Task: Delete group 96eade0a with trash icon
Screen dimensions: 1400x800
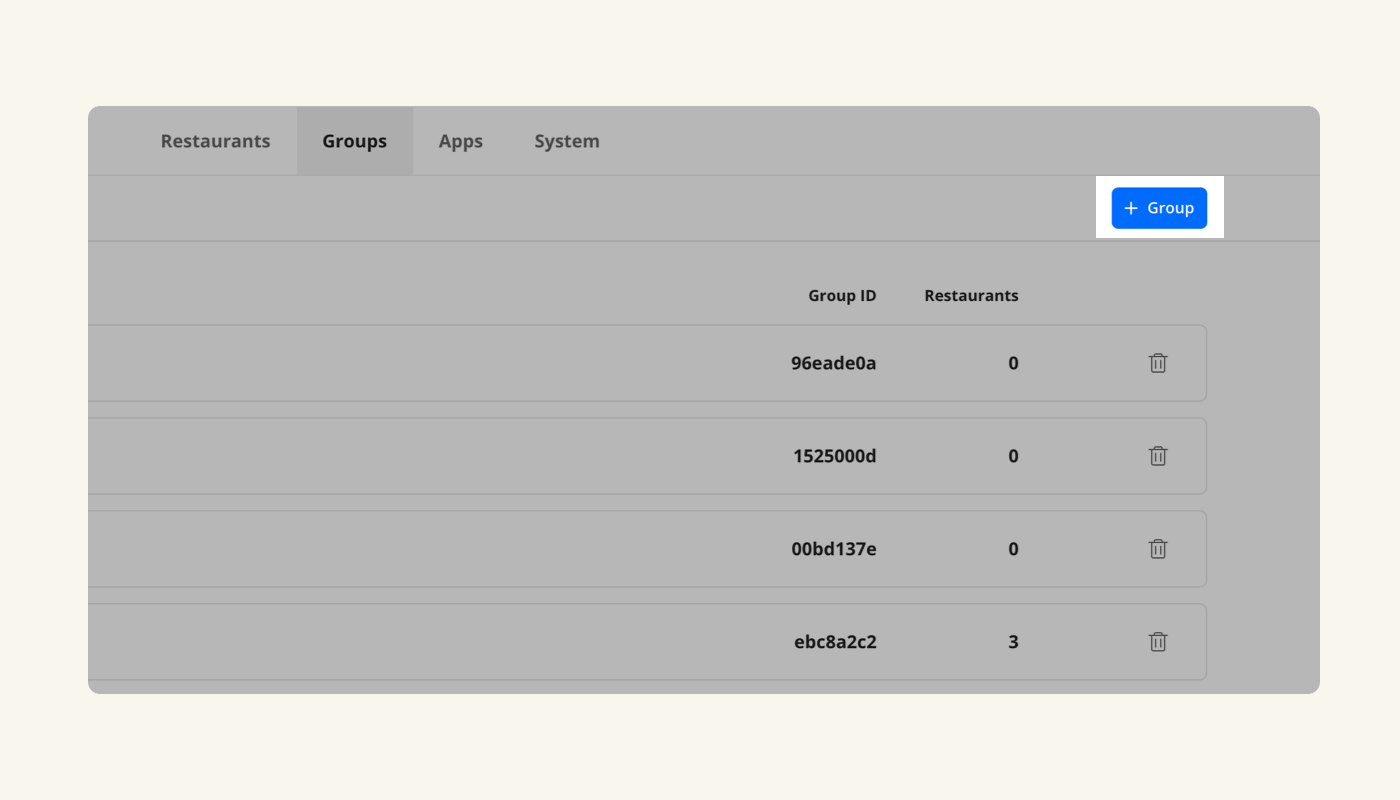Action: (x=1157, y=363)
